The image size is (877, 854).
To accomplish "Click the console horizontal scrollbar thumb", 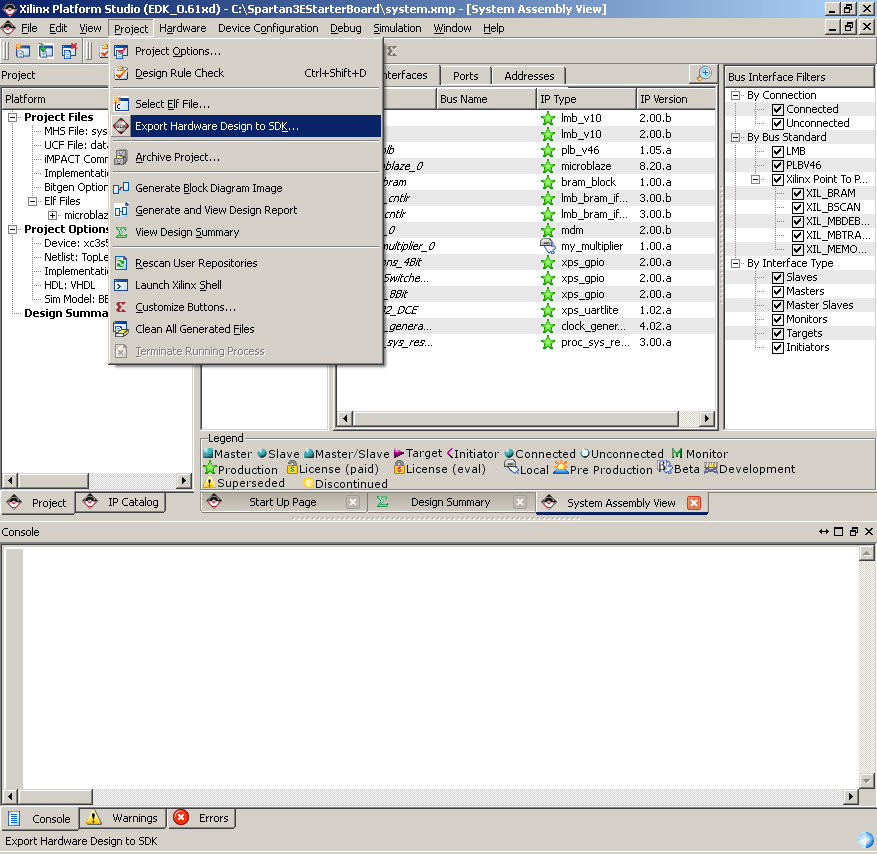I will (54, 796).
